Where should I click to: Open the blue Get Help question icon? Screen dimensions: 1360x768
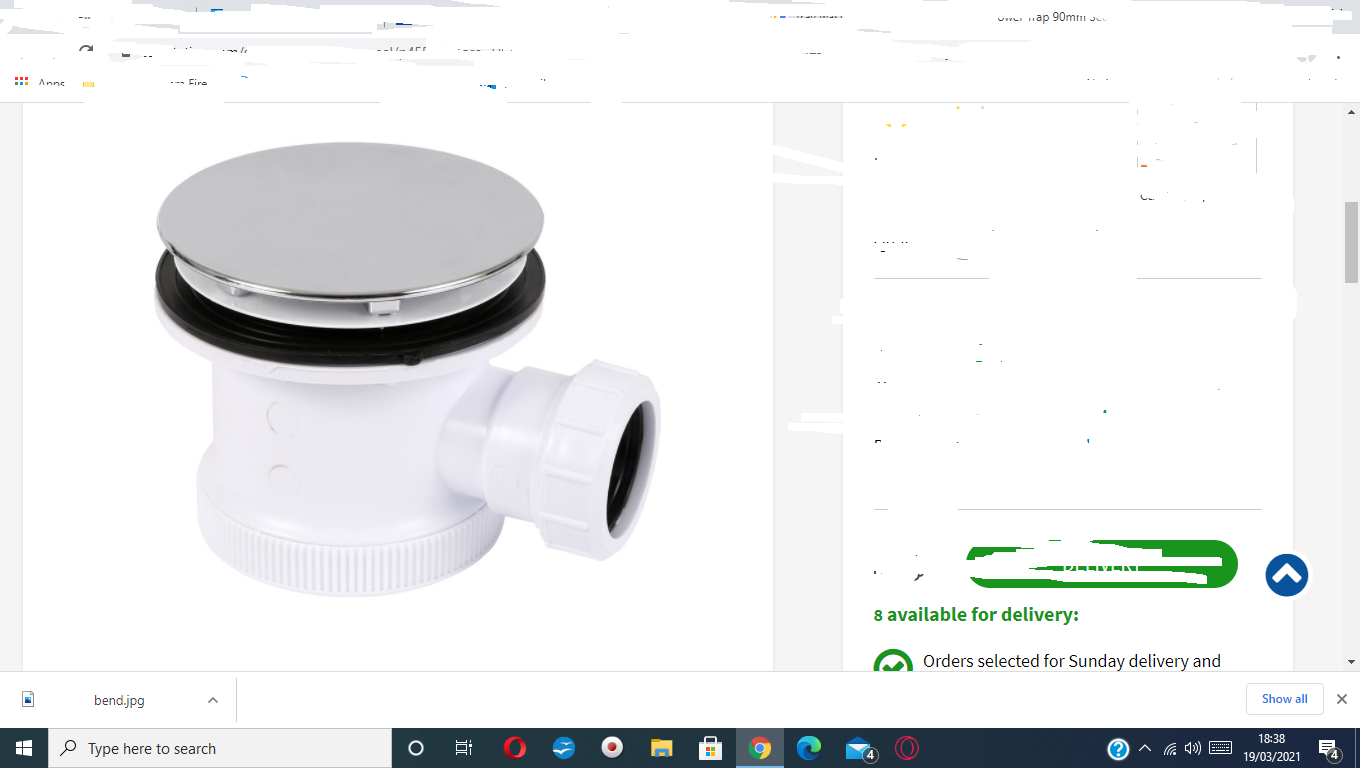click(1118, 748)
